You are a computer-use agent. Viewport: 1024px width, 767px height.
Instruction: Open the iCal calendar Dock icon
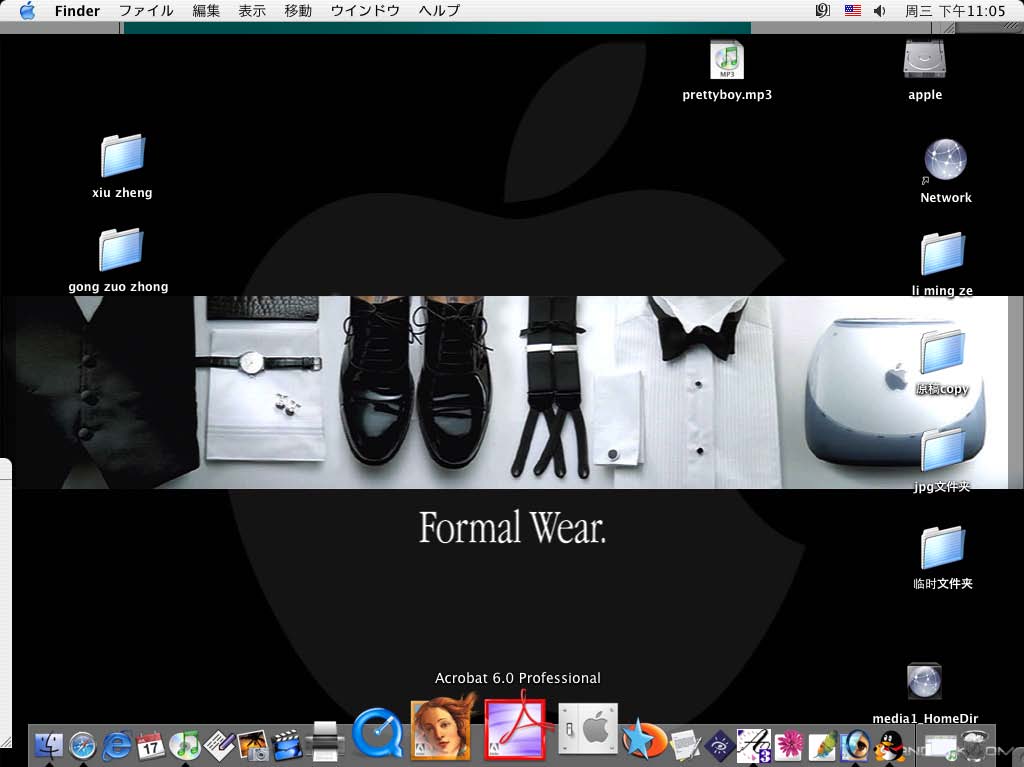[x=150, y=745]
